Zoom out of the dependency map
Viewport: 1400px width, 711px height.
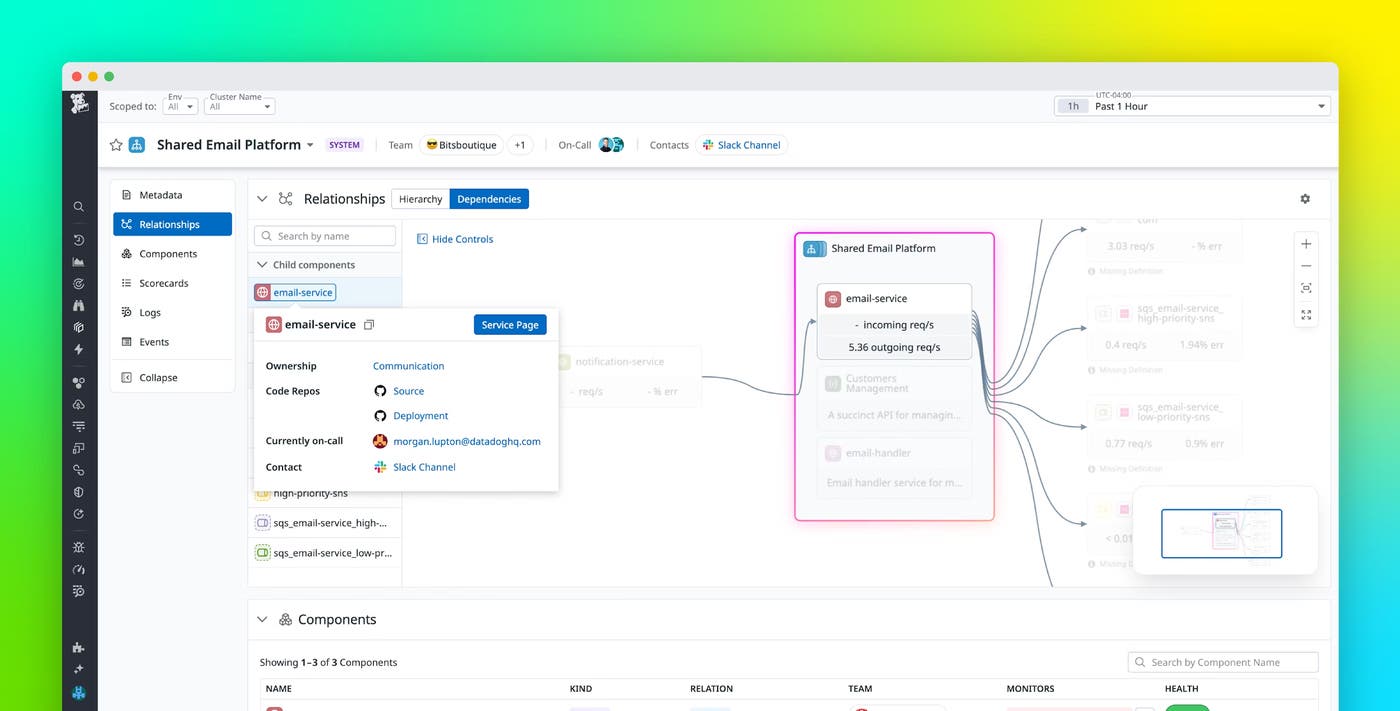(x=1306, y=266)
